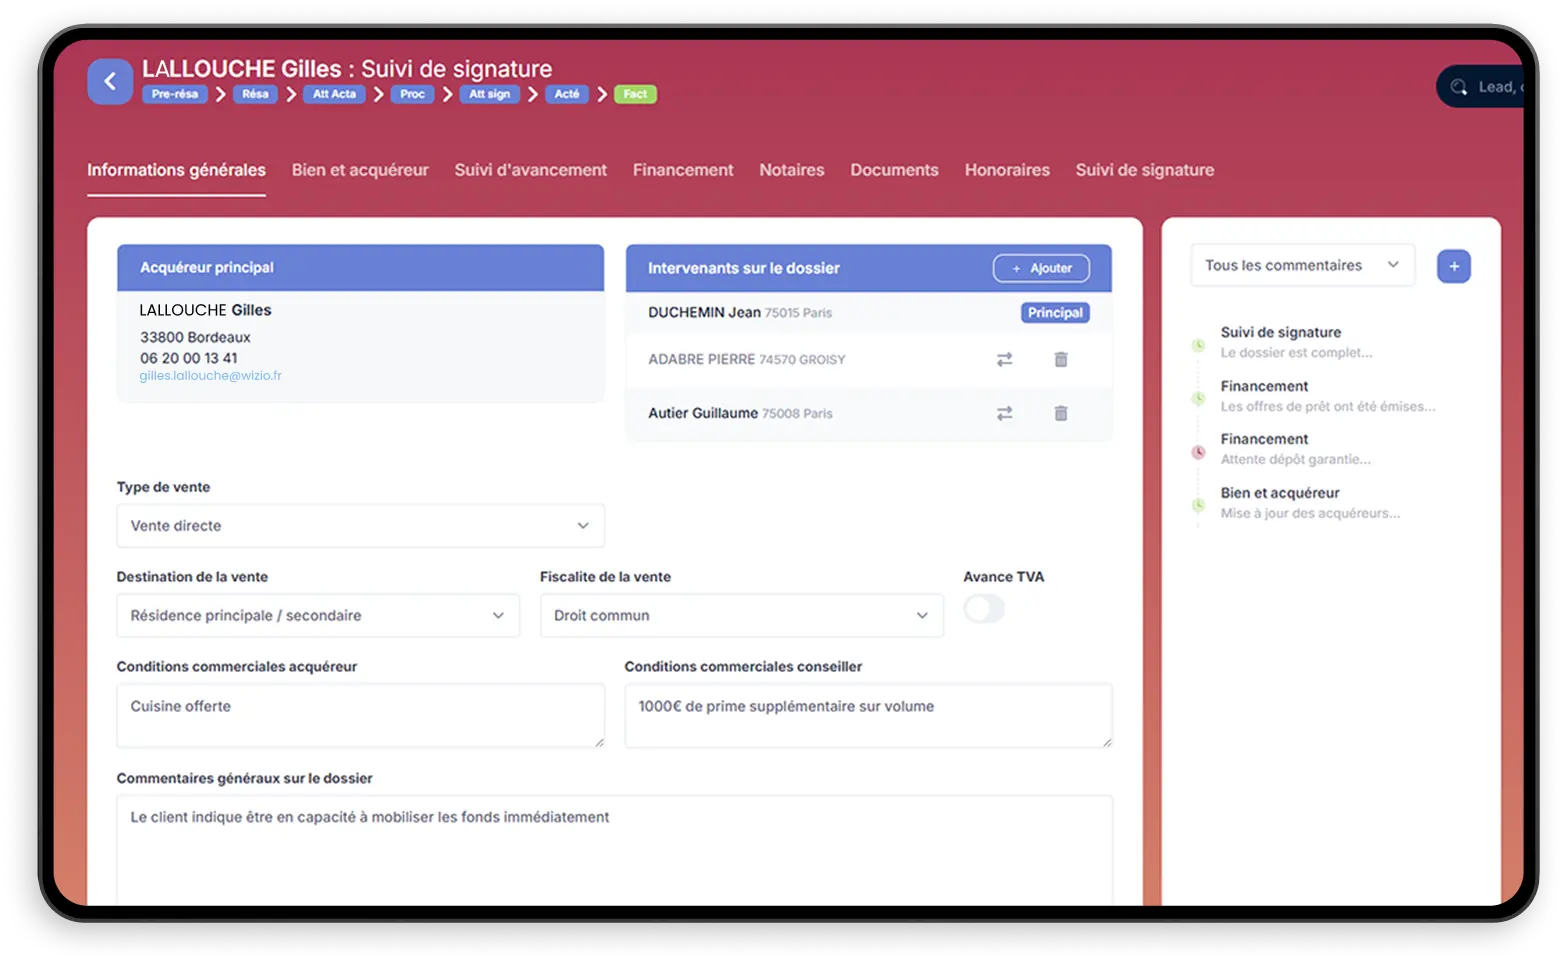Select the Résa step
This screenshot has width=1565, height=963.
(x=255, y=94)
